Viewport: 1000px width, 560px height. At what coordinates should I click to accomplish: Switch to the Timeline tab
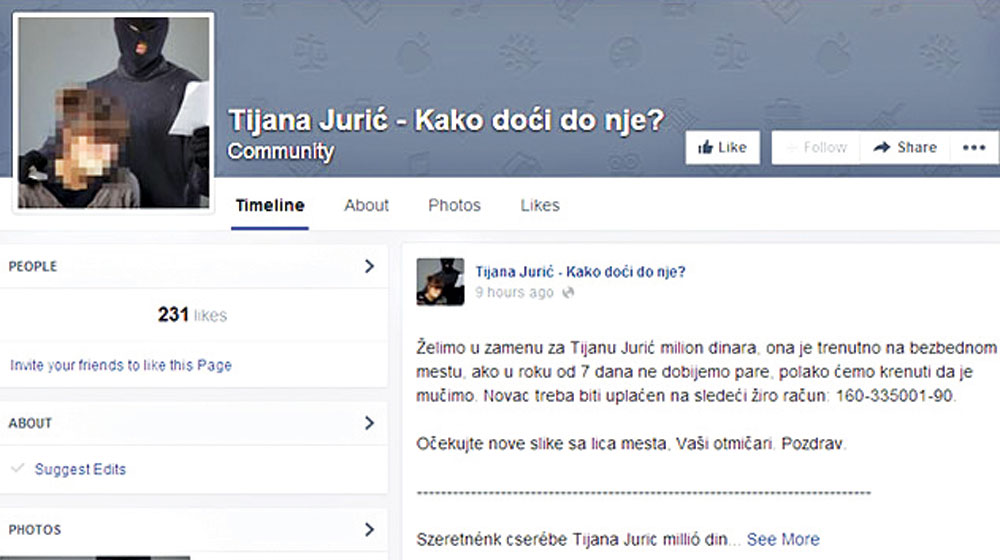270,205
